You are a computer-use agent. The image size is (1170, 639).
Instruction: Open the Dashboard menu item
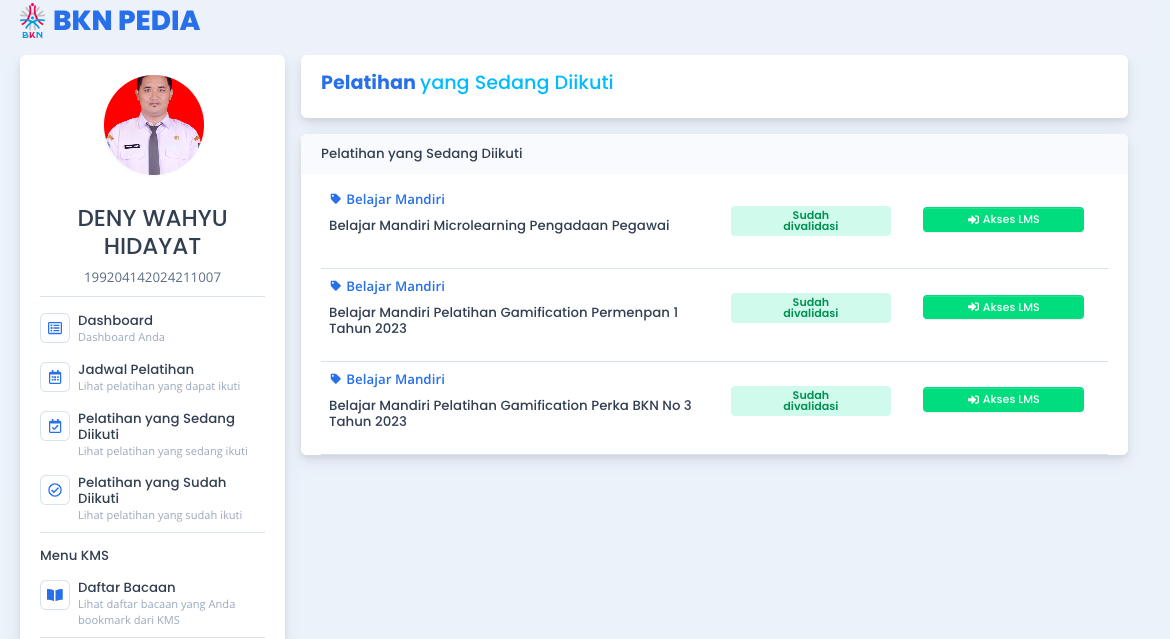click(x=115, y=321)
